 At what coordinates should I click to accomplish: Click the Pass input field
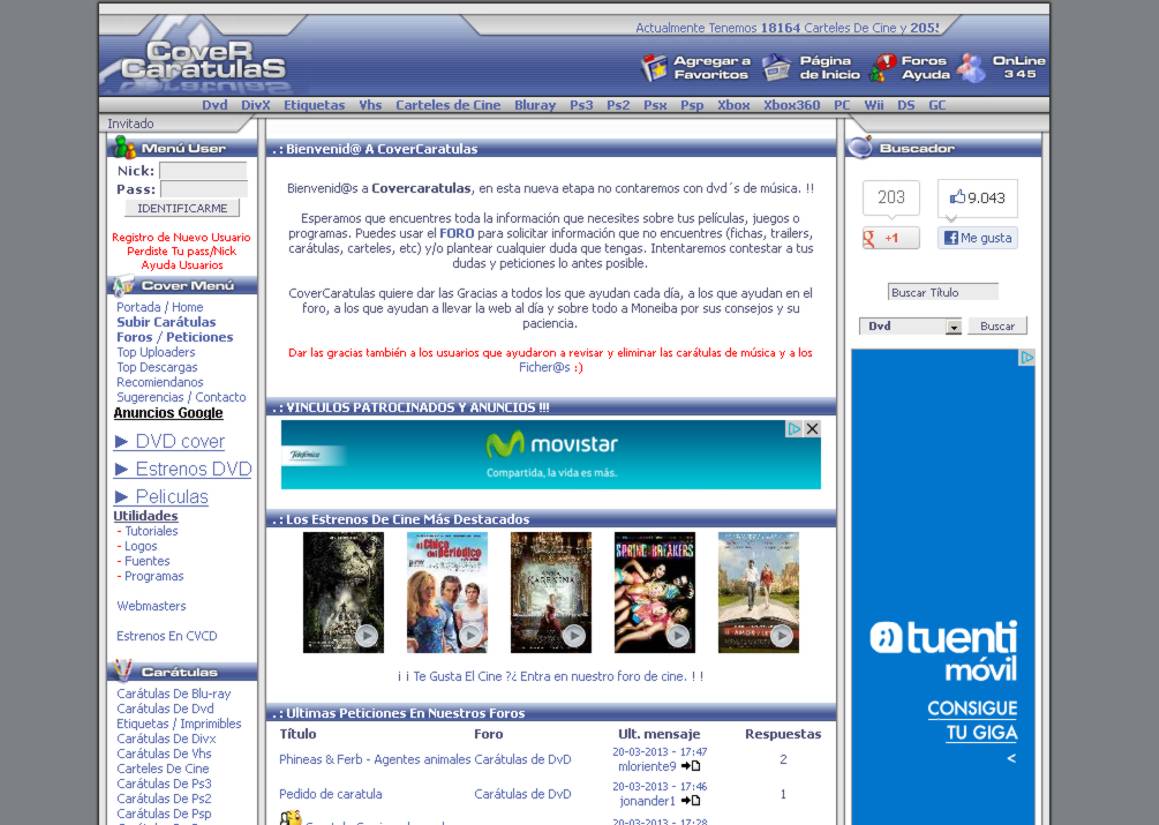pos(204,189)
